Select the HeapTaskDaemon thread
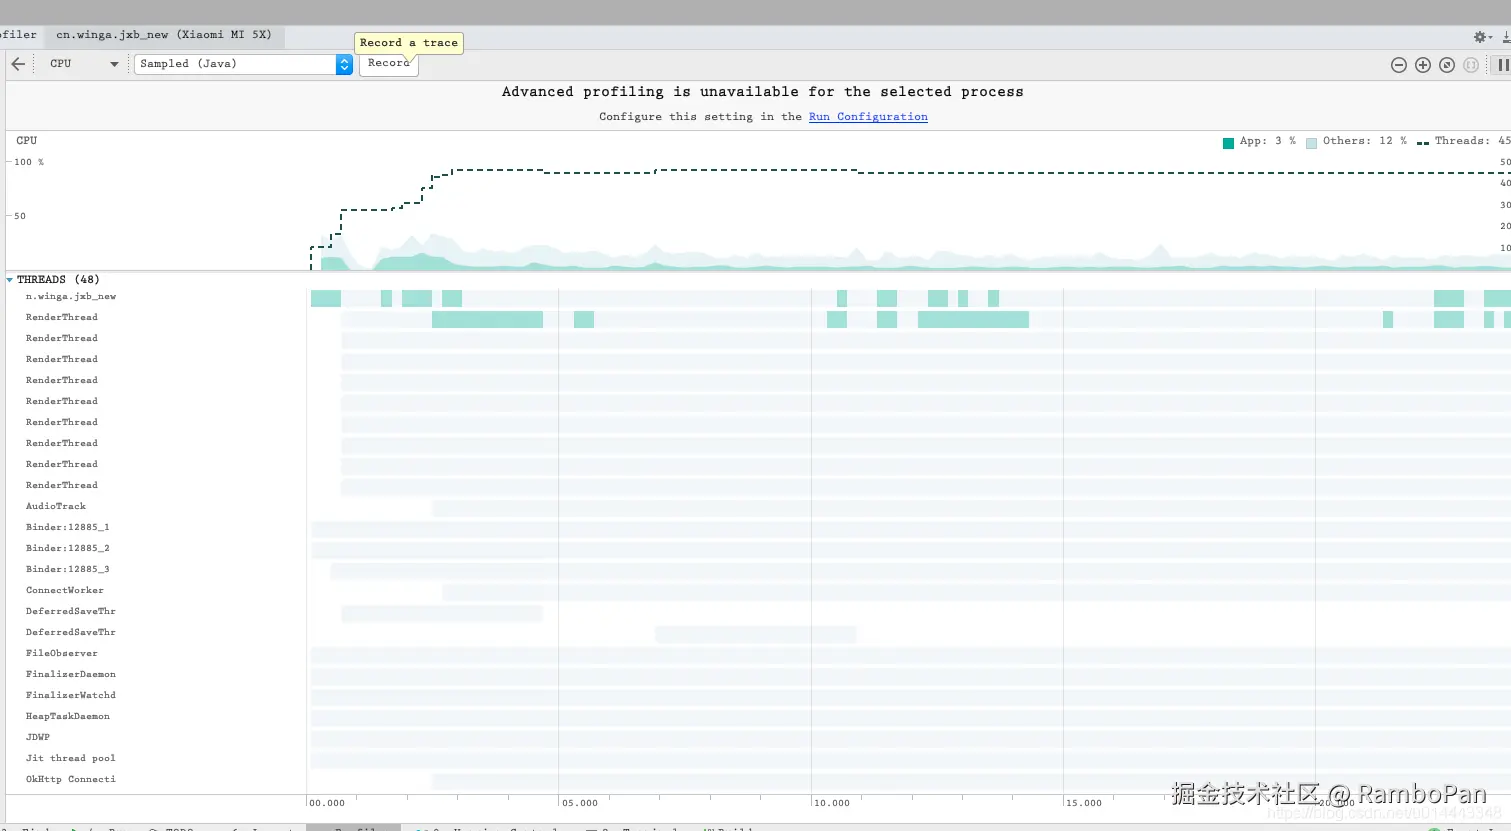Screen dimensions: 1511x831 68,717
